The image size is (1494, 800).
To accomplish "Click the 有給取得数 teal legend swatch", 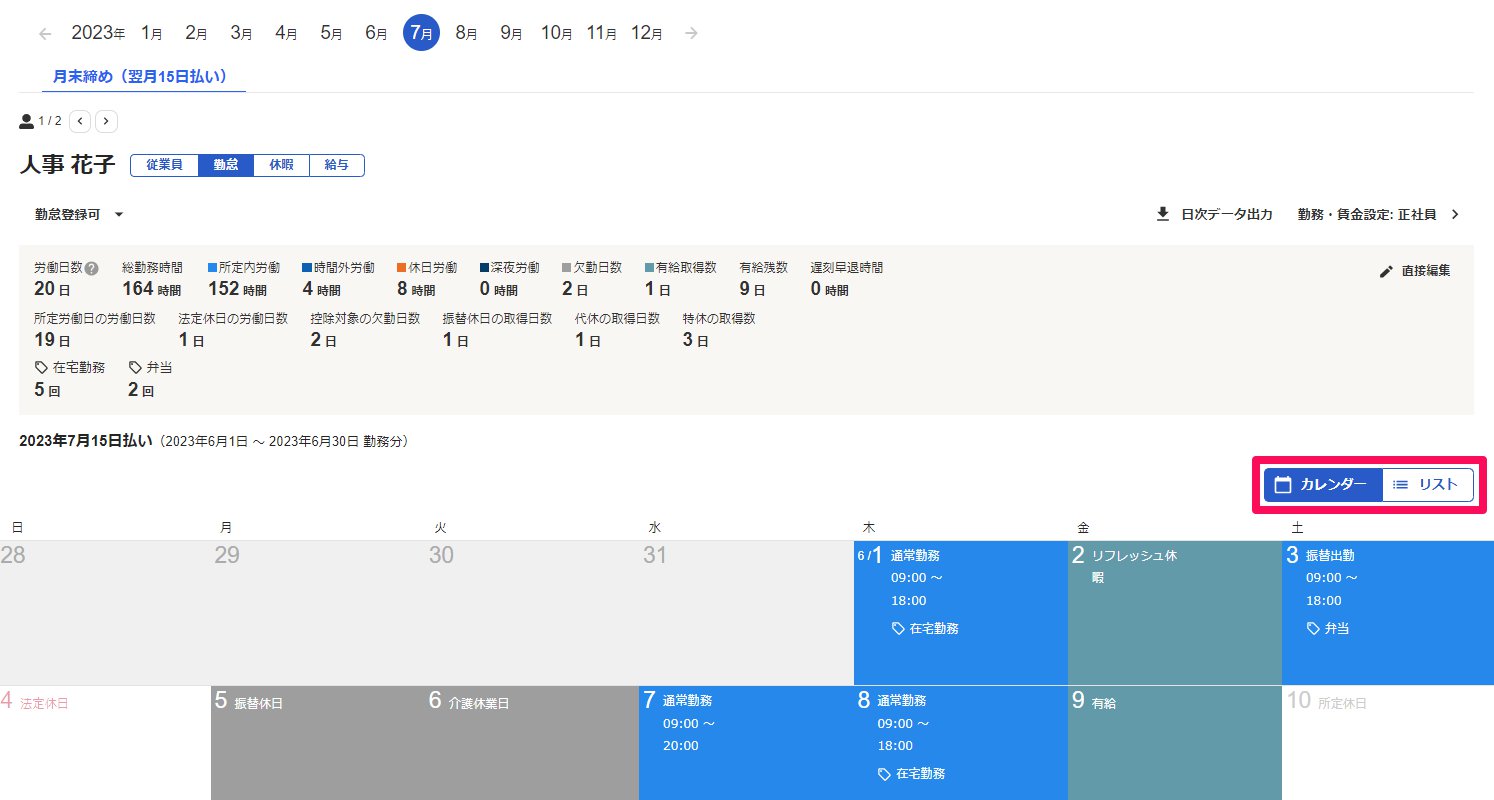I will pos(649,268).
